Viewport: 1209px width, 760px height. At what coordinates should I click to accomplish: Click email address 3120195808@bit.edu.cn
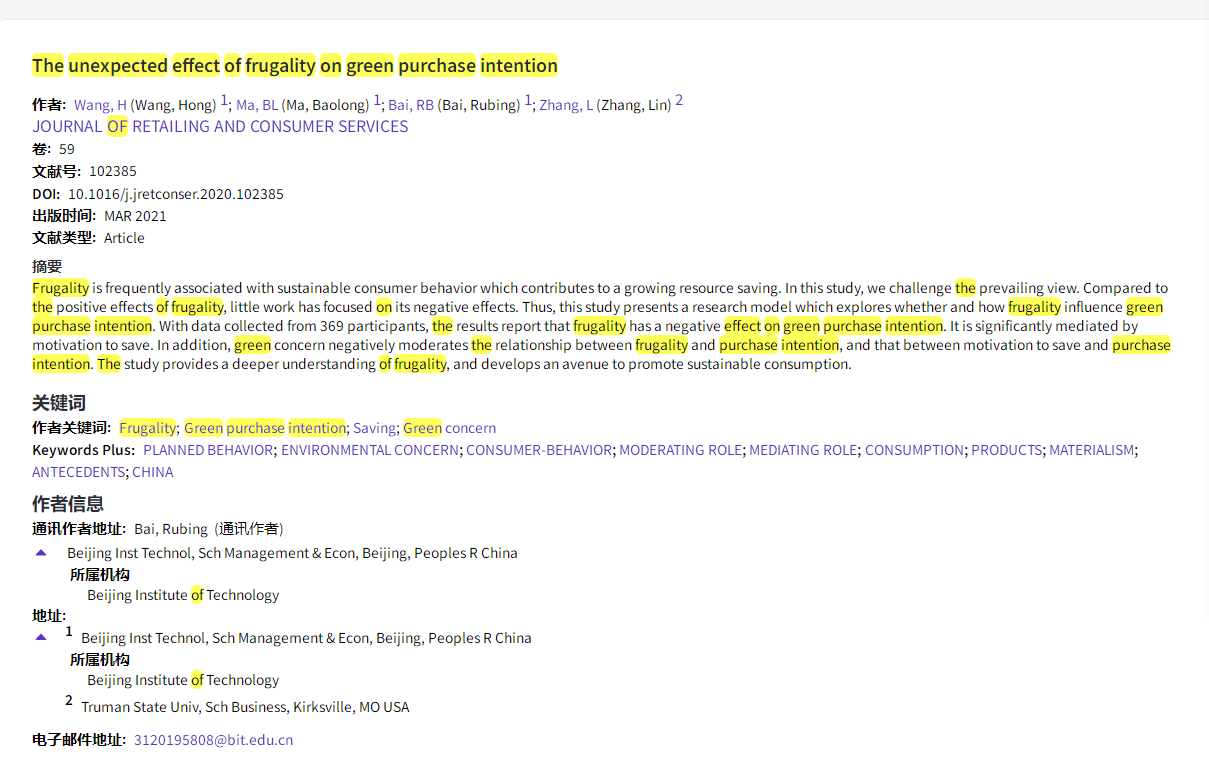click(213, 740)
